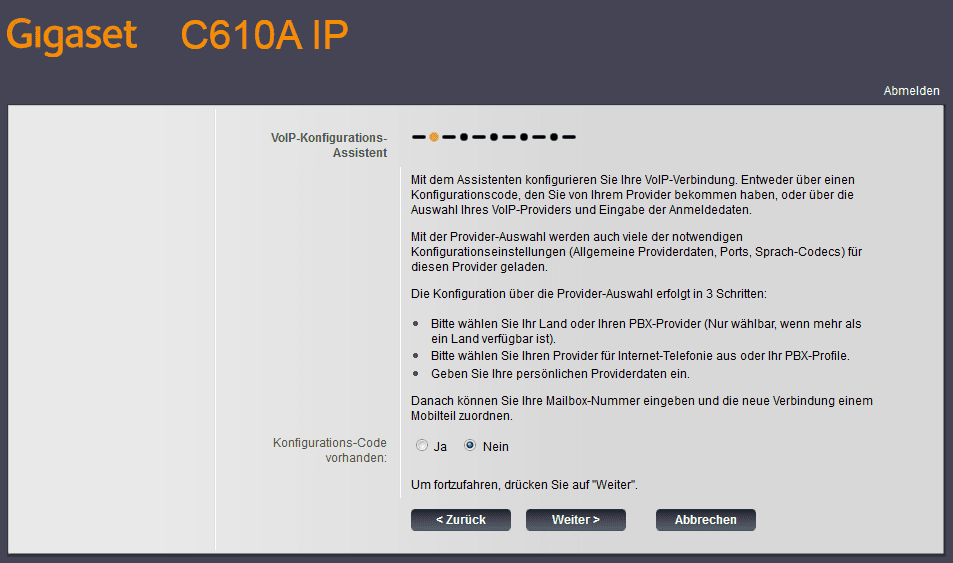
Task: Click the fourth progress step dot
Action: click(524, 137)
